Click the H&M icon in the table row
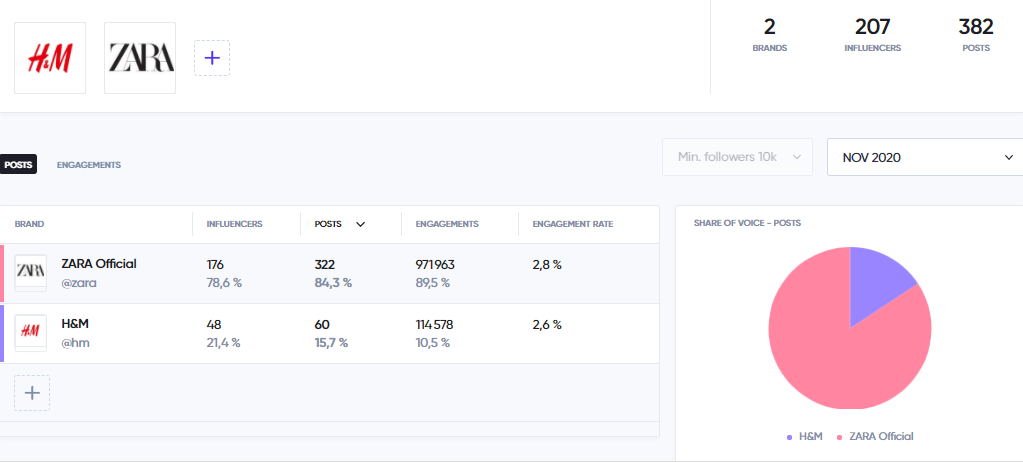Viewport: 1023px width, 462px height. (31, 333)
